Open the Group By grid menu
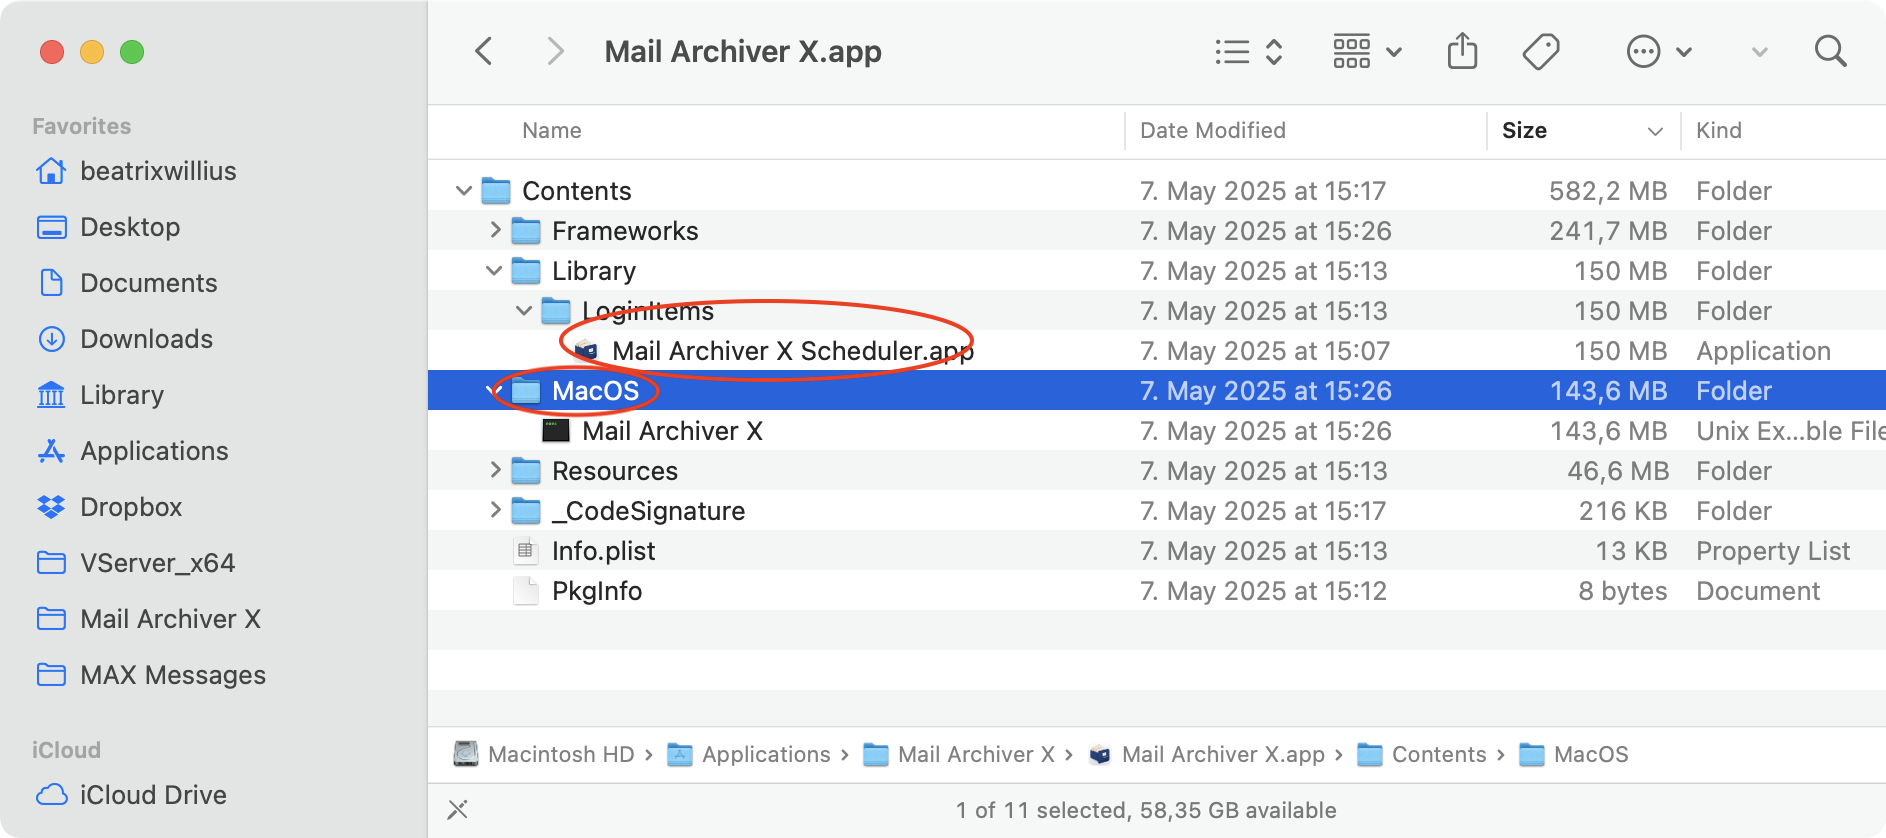This screenshot has width=1886, height=838. pyautogui.click(x=1367, y=51)
